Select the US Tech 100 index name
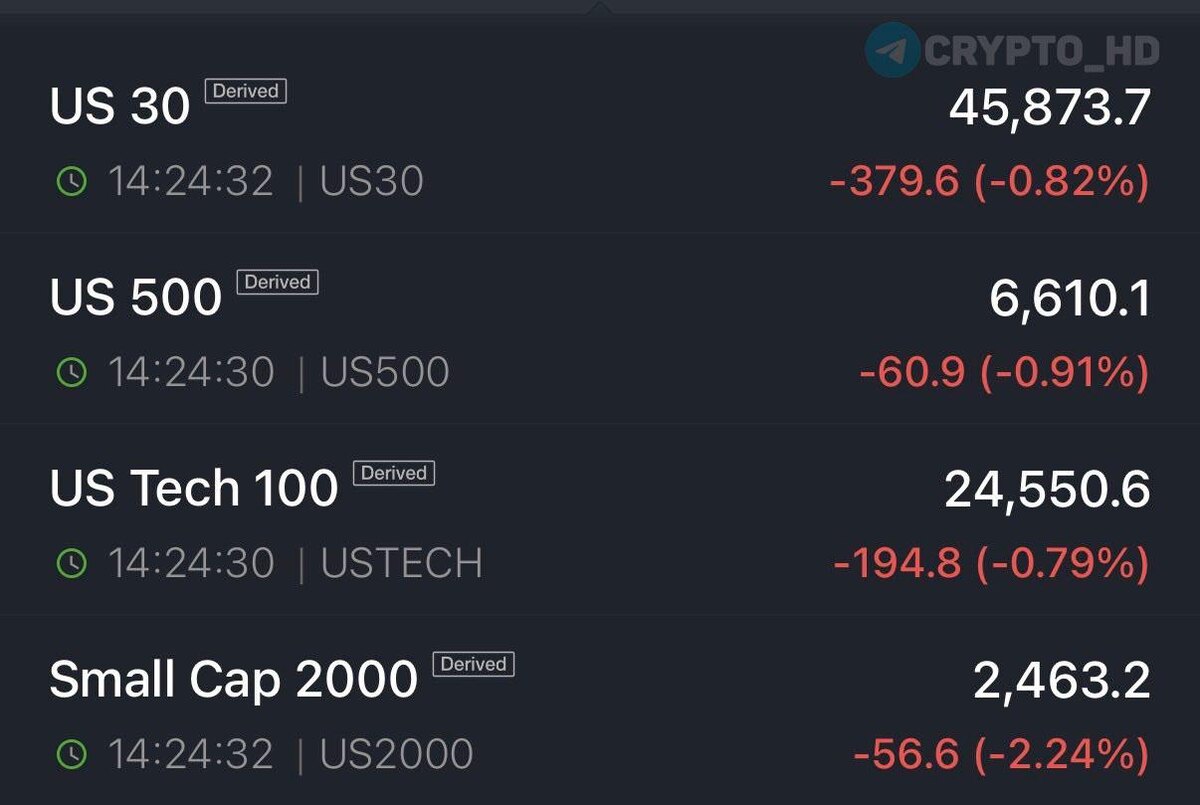 point(194,489)
